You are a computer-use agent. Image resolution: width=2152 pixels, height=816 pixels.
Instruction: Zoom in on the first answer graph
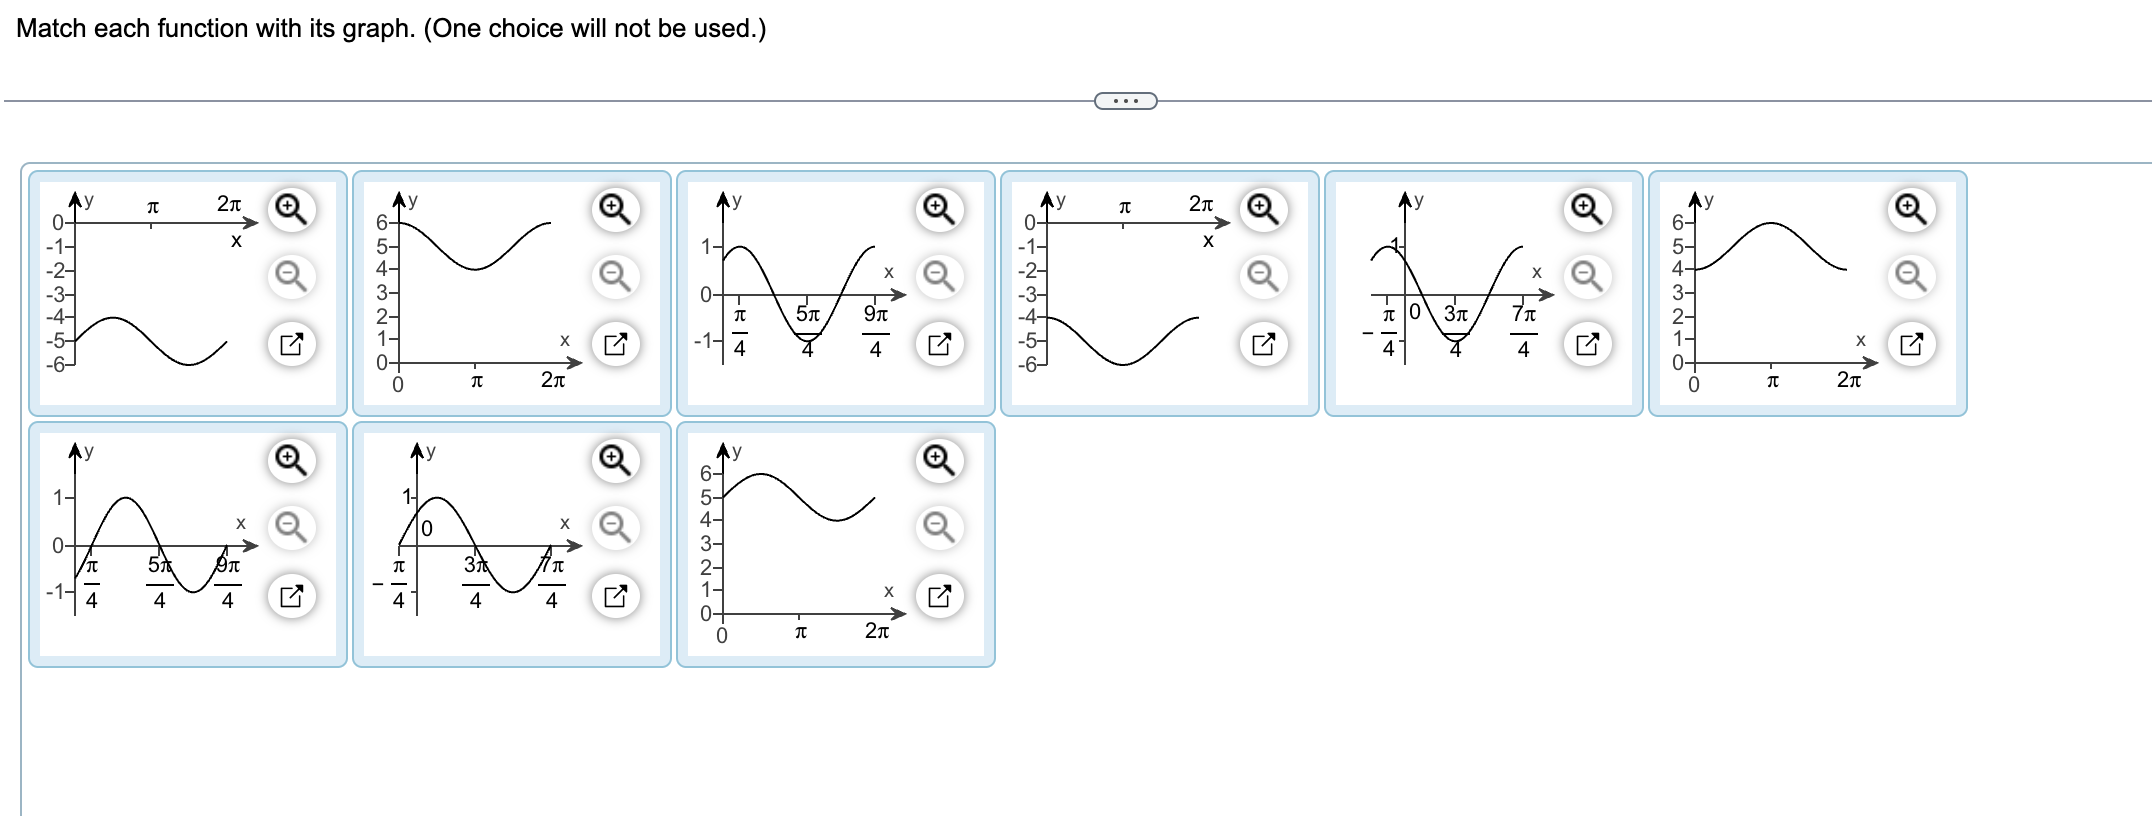pyautogui.click(x=290, y=207)
